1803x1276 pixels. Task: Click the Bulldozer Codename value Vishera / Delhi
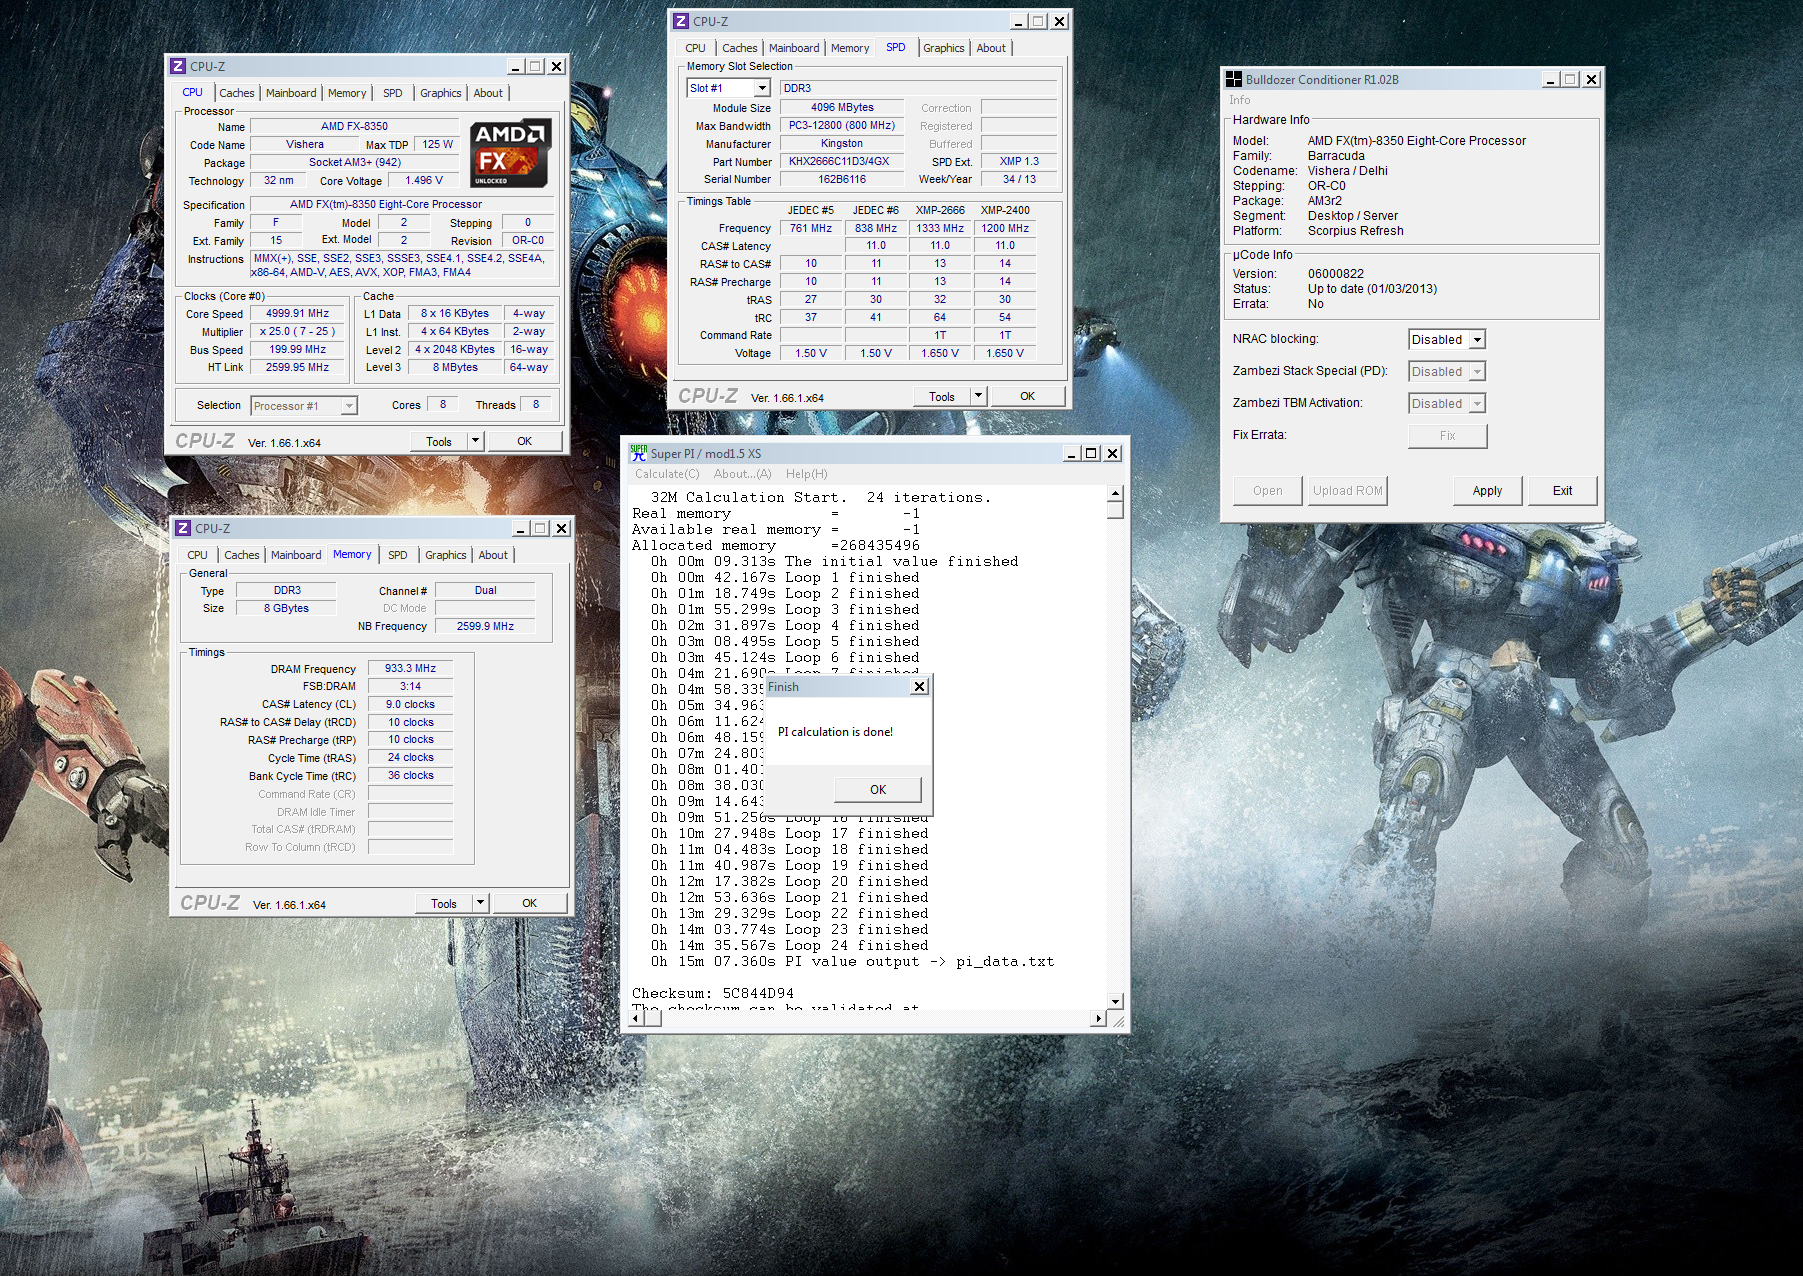pos(1347,171)
